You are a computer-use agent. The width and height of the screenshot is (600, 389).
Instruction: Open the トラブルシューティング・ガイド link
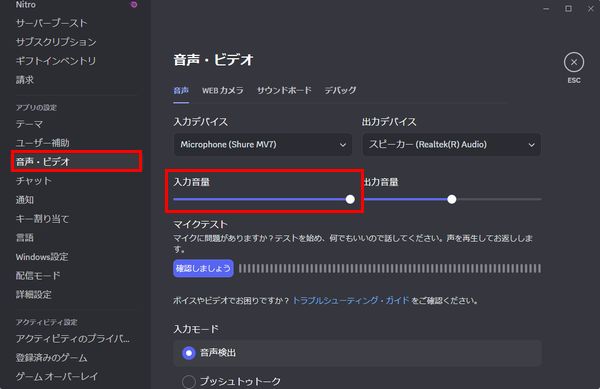pyautogui.click(x=351, y=301)
